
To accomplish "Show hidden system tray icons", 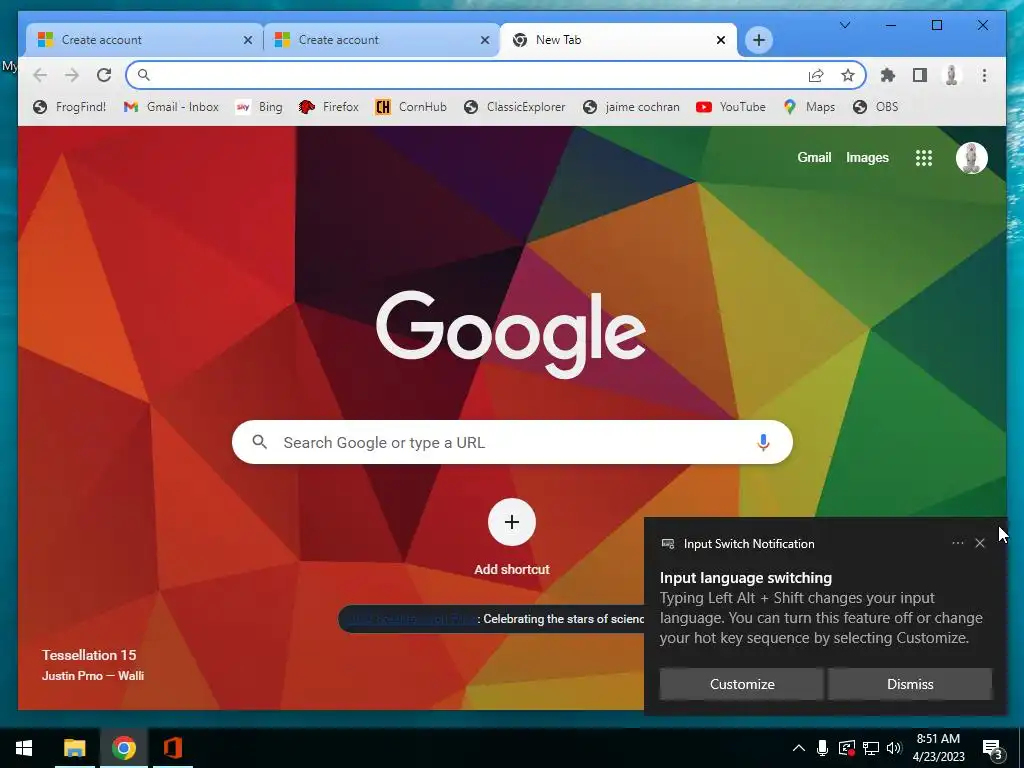I will (x=798, y=748).
